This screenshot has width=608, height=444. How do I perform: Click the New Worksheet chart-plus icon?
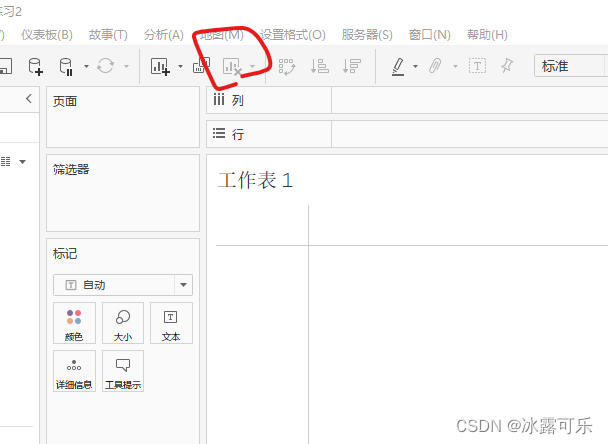coord(160,66)
